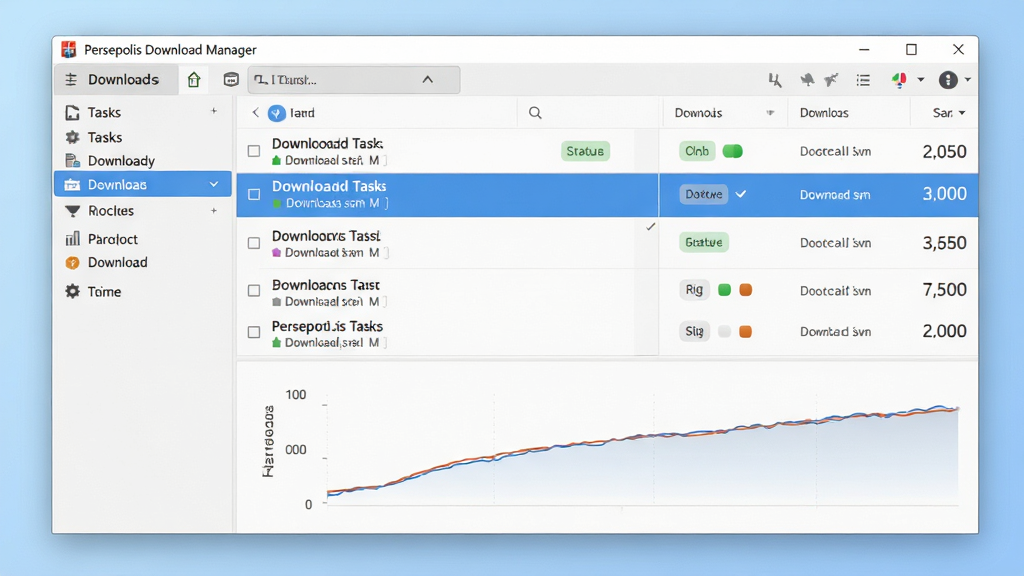Click the plus next to first Tasks item

pos(214,111)
